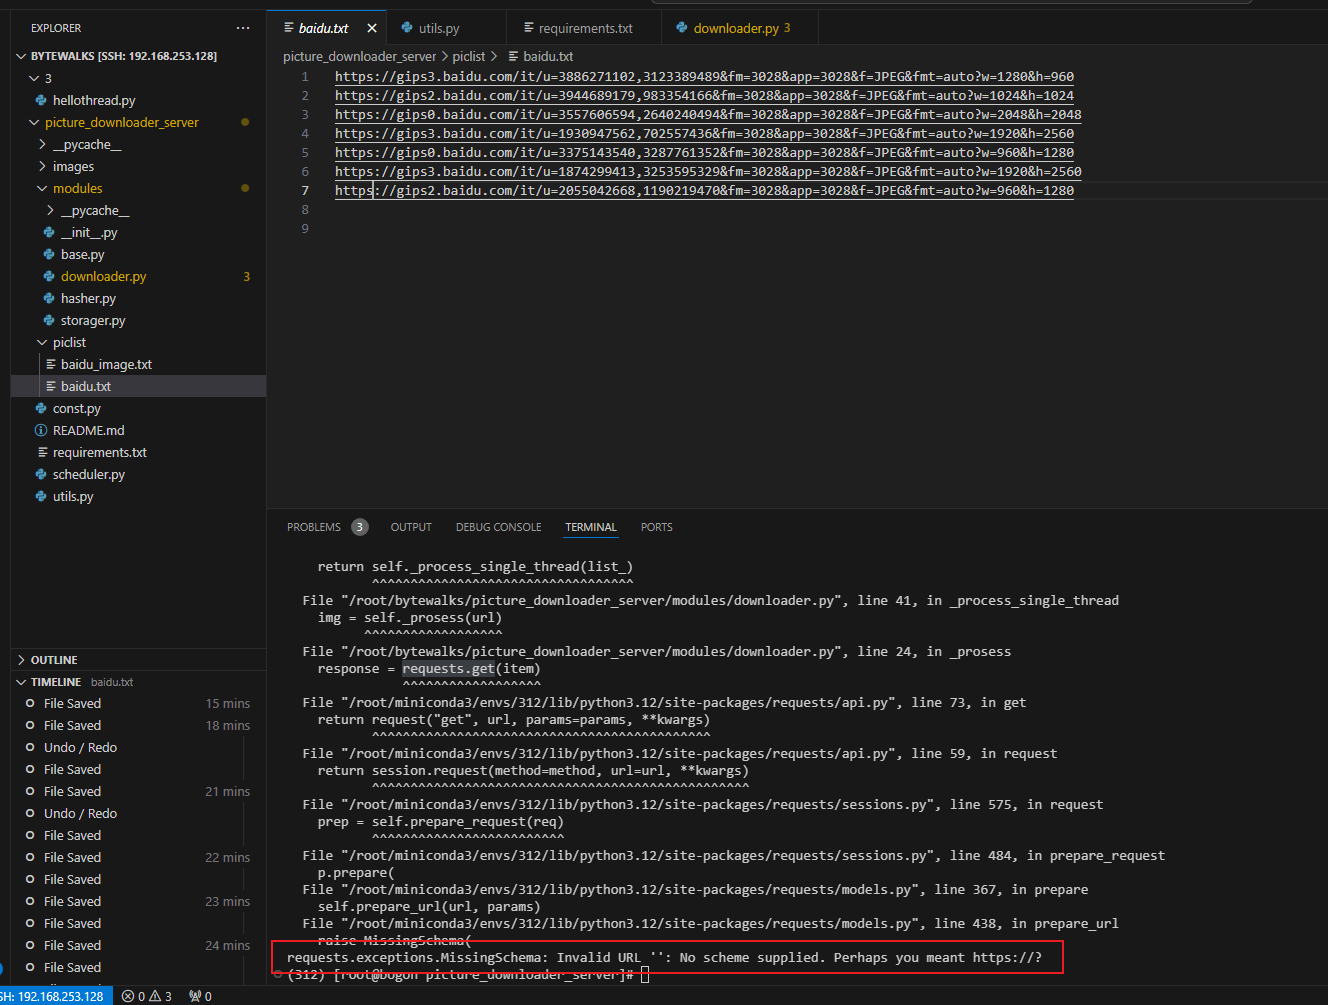Image resolution: width=1328 pixels, height=1005 pixels.
Task: Click the text-file icon beside baidu_image.txt
Action: coord(50,364)
